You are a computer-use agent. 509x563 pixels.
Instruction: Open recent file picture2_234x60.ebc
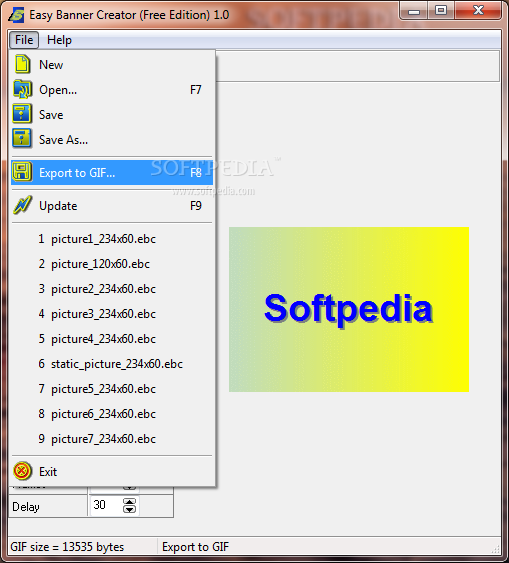pos(112,289)
